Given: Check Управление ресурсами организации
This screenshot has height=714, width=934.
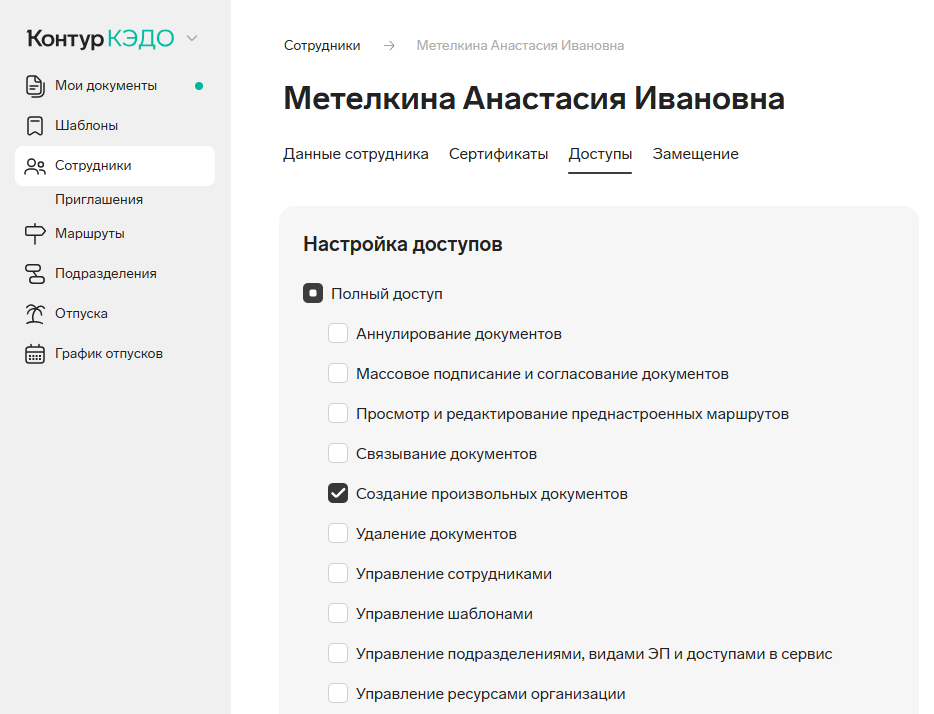Looking at the screenshot, I should 338,693.
